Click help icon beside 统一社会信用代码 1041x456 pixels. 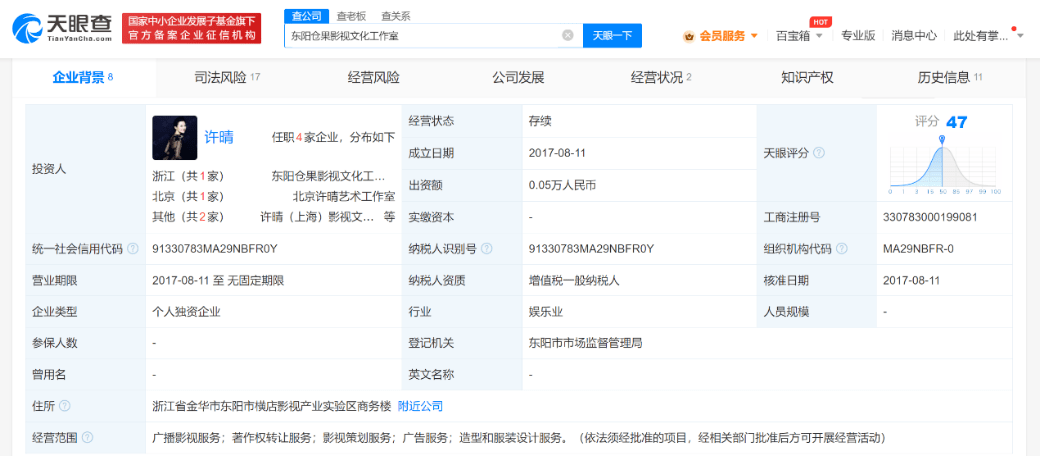(x=133, y=248)
